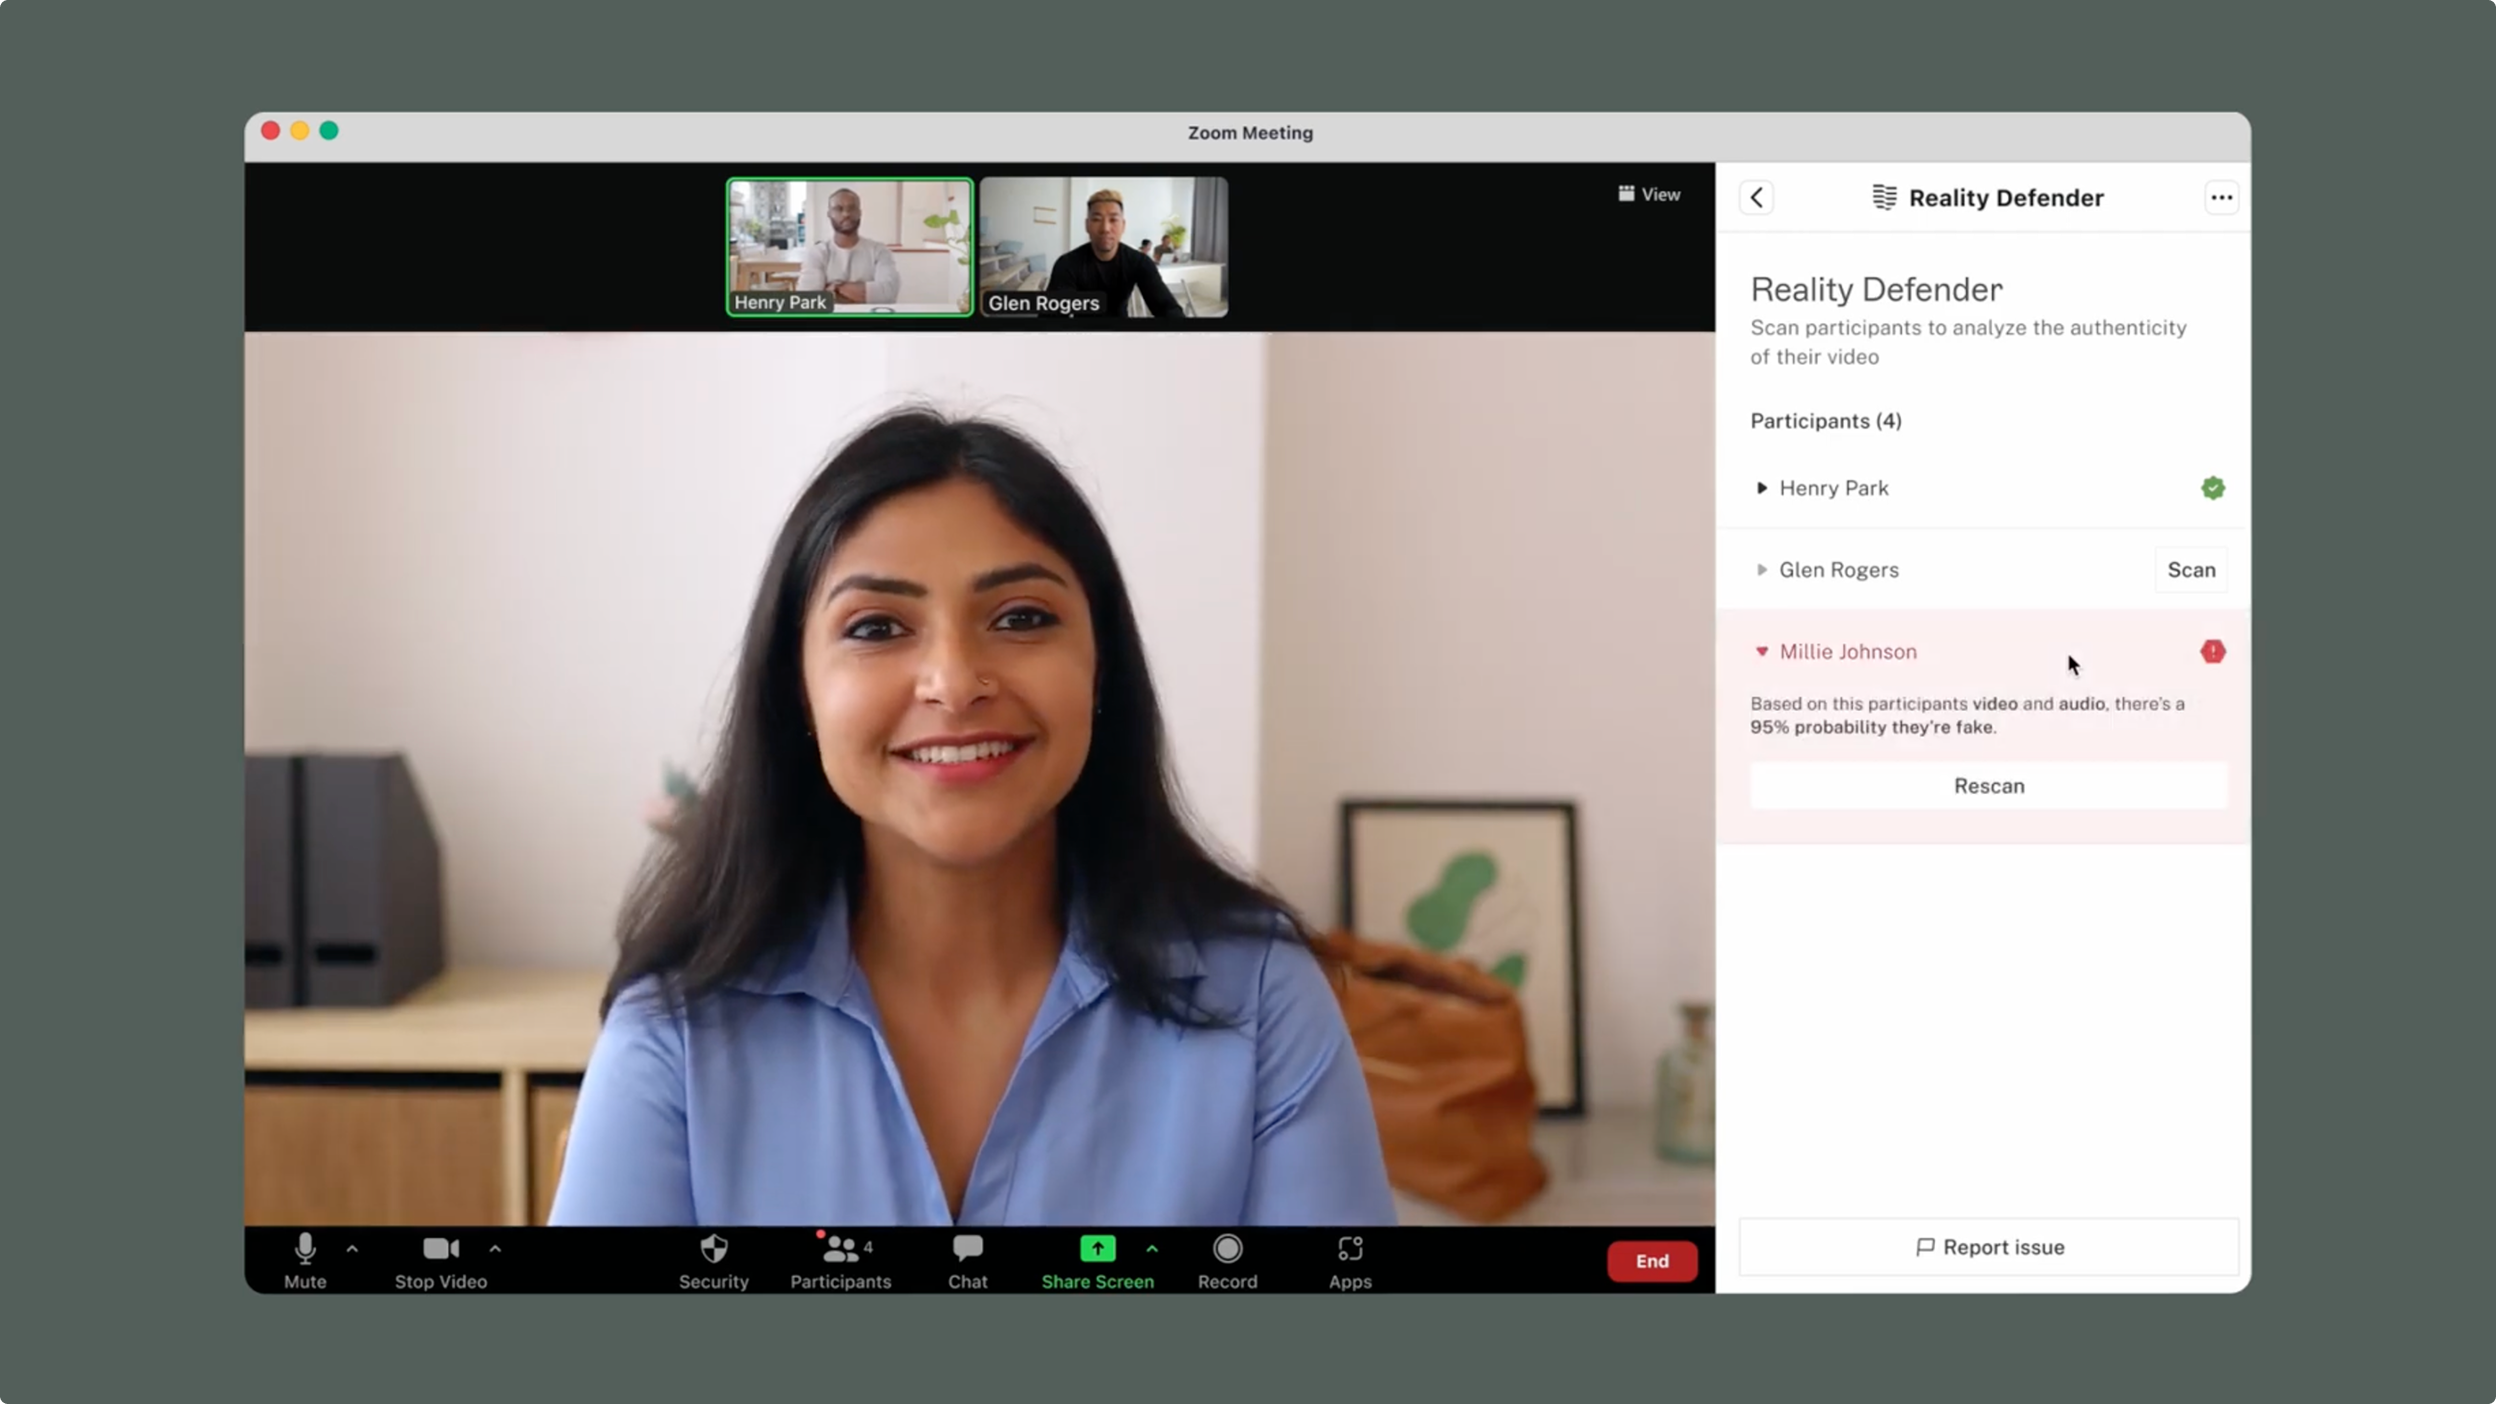
Task: Select Glen Rogers video thumbnail
Action: (x=1103, y=247)
